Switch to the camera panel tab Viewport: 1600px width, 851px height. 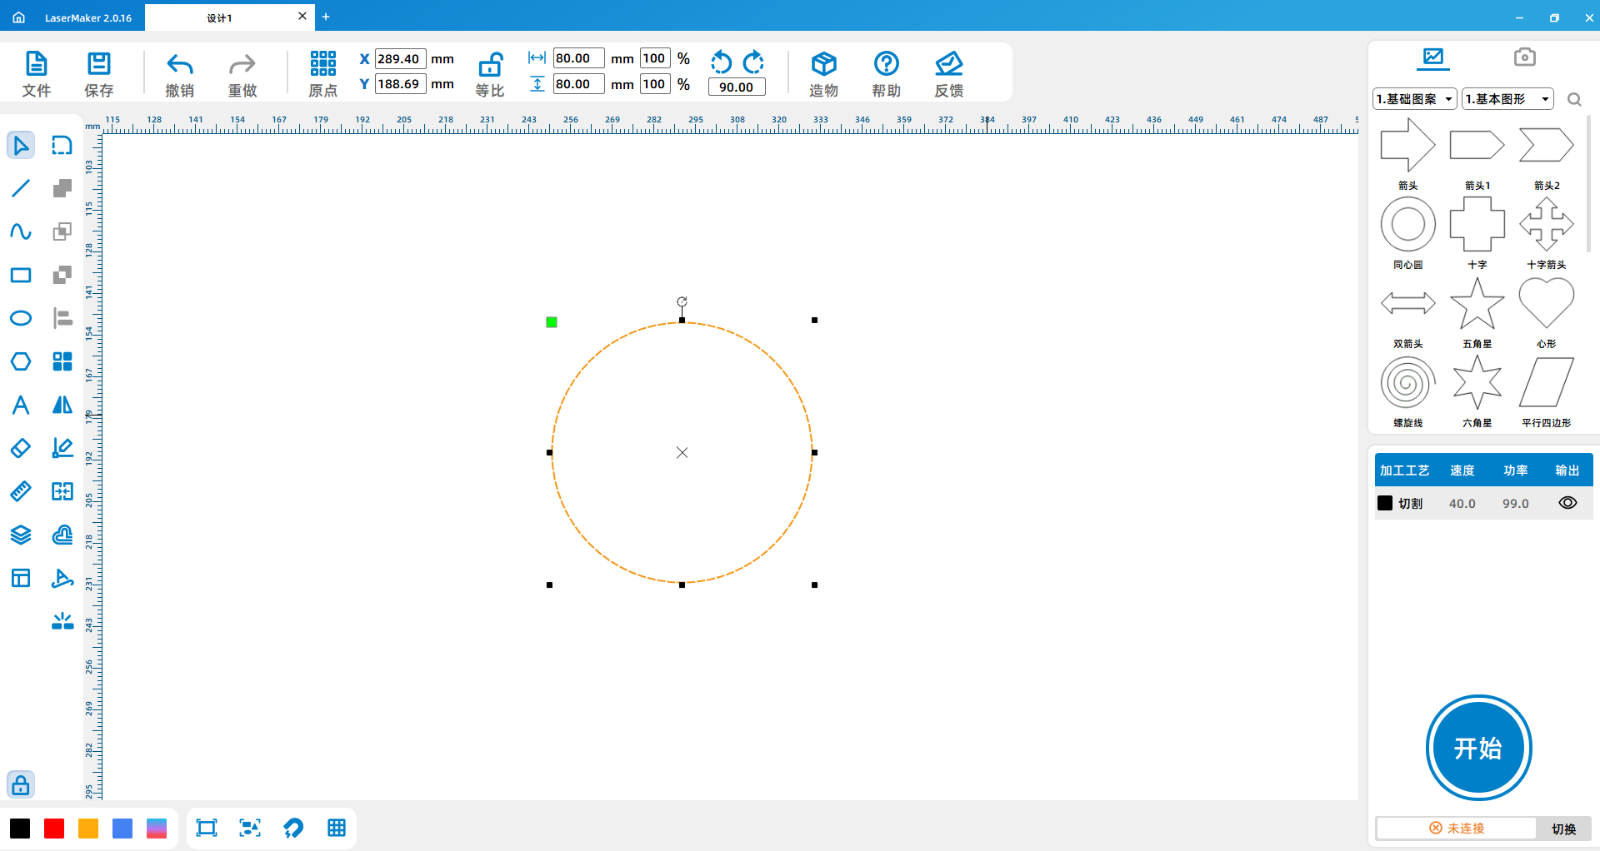coord(1524,57)
